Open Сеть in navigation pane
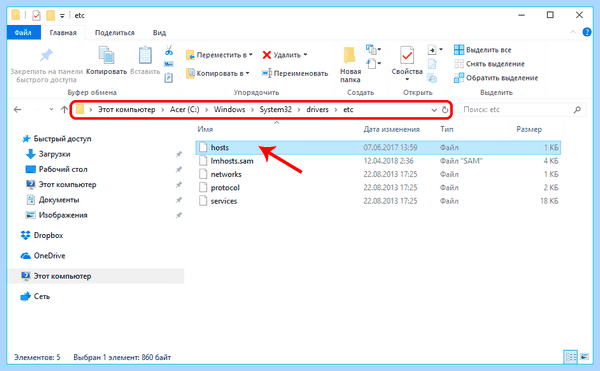This screenshot has height=371, width=600. [35, 296]
